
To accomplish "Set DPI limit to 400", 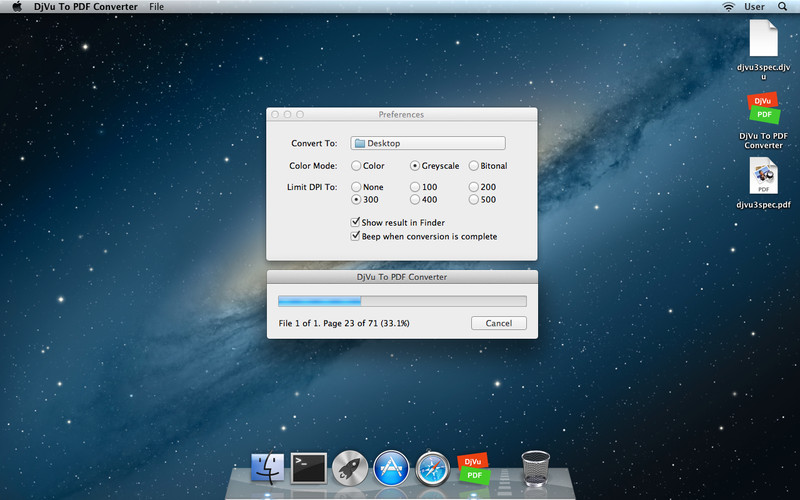I will coord(415,200).
